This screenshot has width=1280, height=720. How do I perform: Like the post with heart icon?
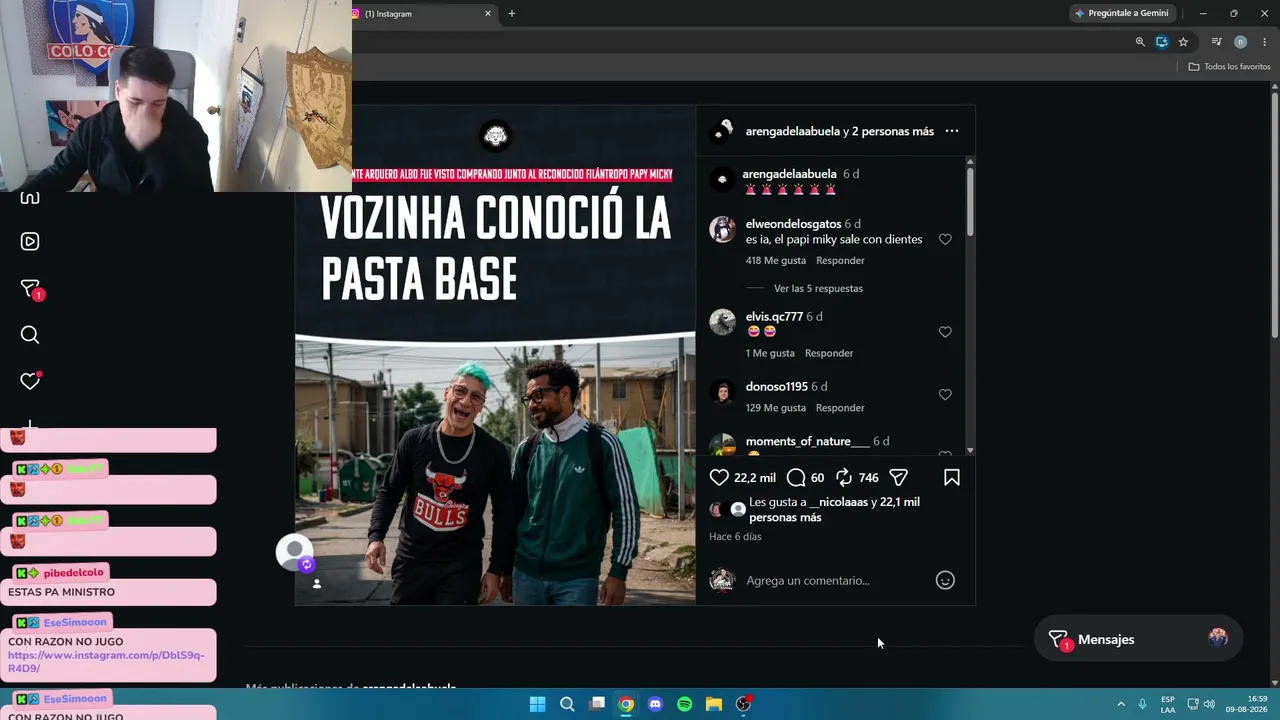coord(719,477)
